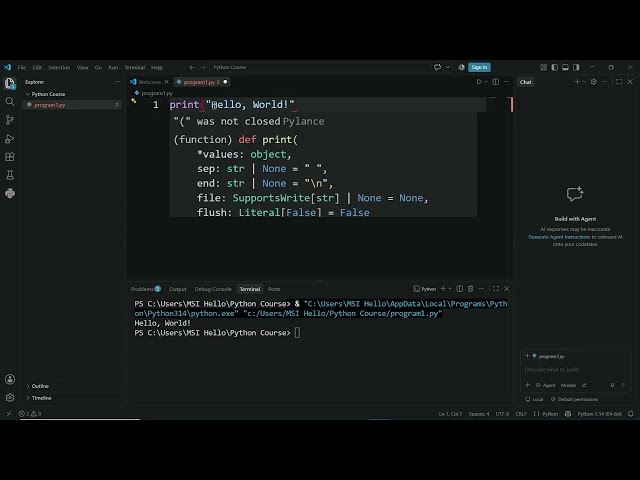Close the terminal panel

(x=507, y=289)
